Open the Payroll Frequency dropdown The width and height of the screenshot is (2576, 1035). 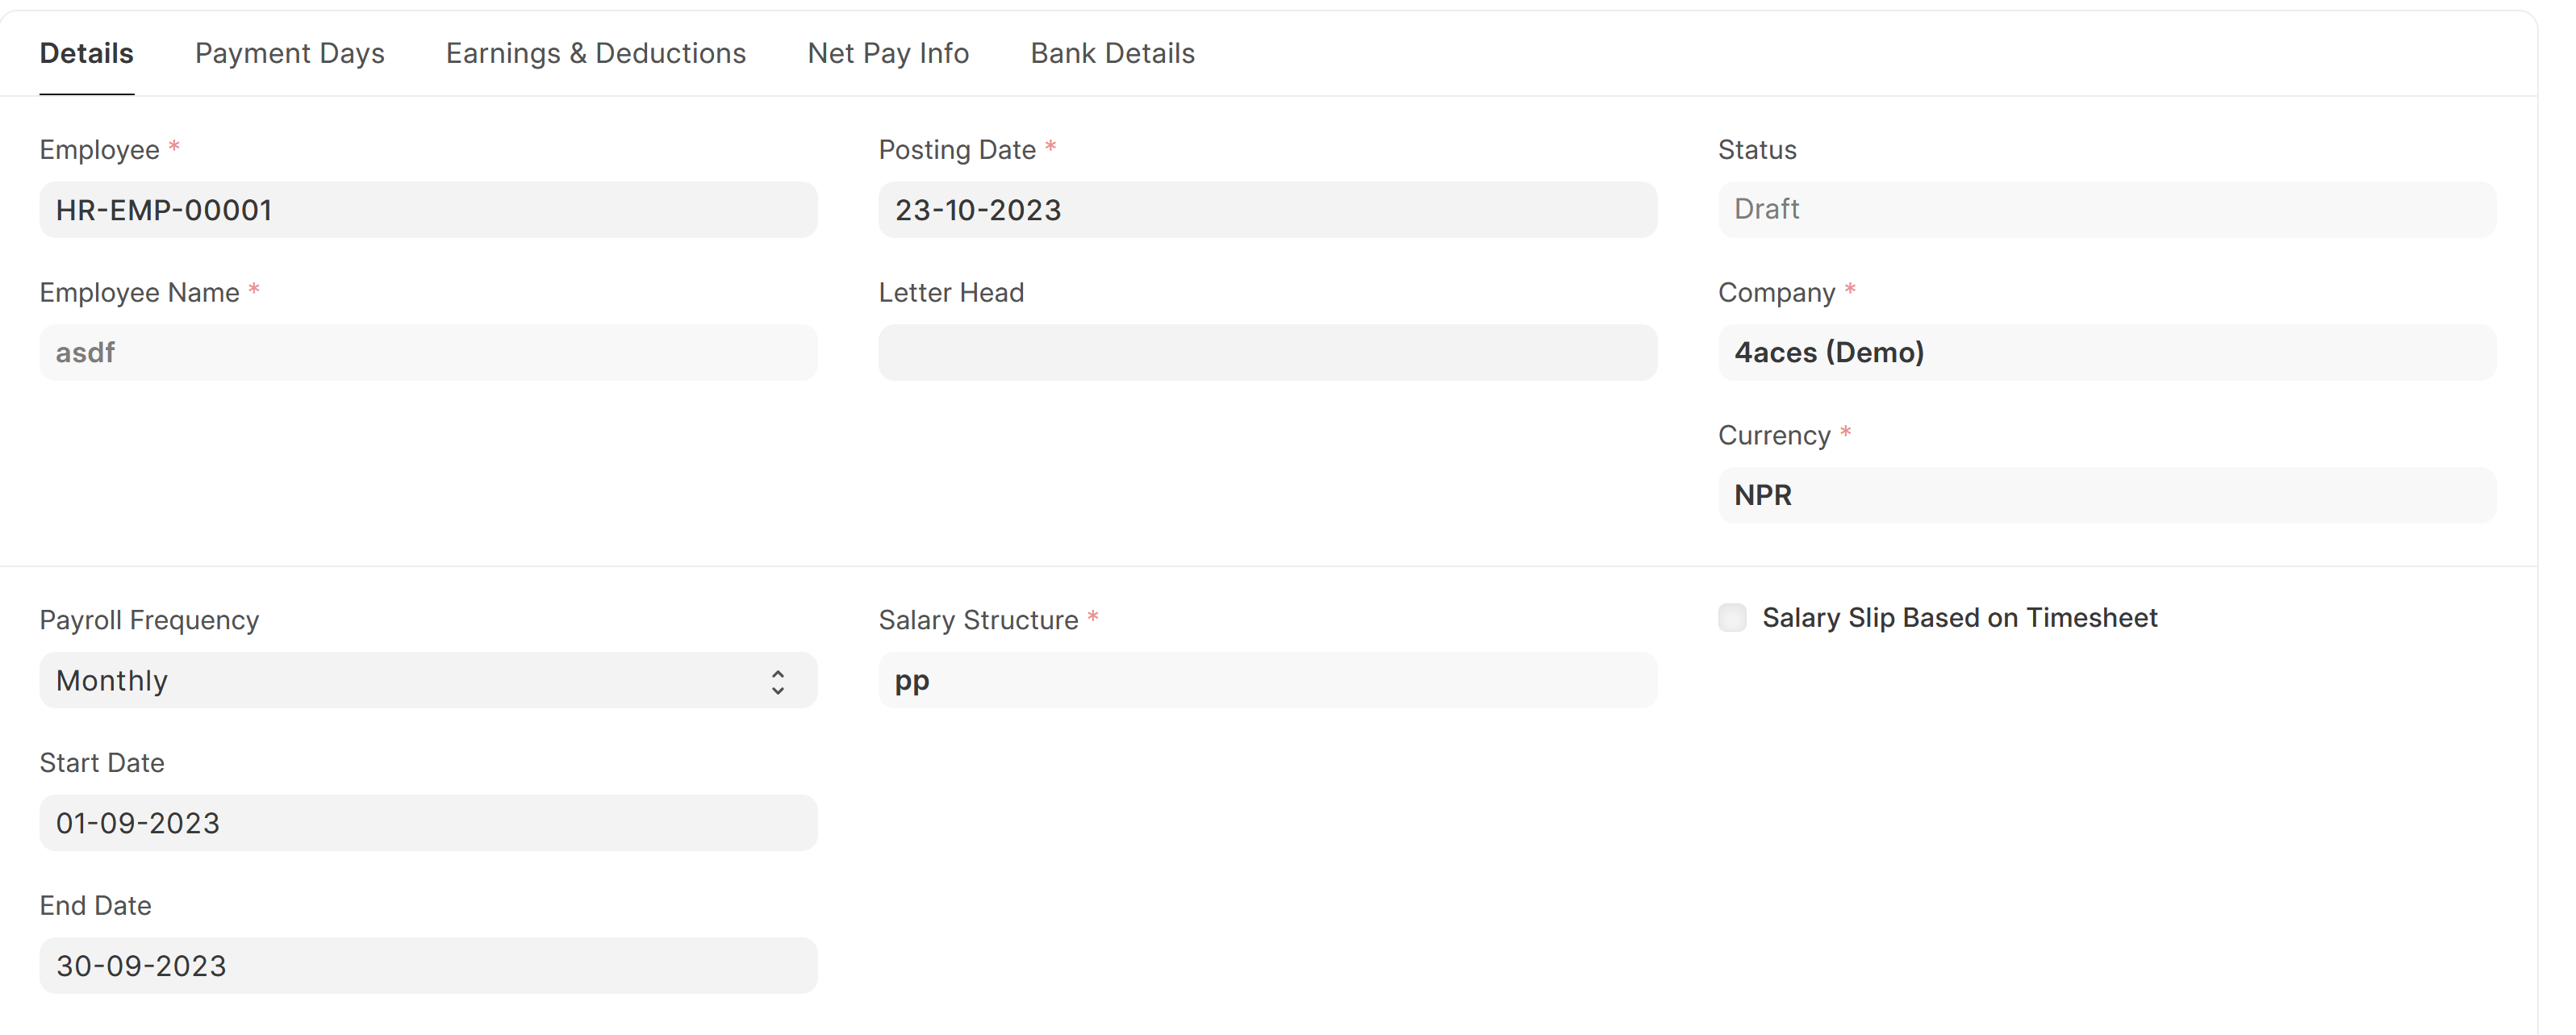[428, 680]
